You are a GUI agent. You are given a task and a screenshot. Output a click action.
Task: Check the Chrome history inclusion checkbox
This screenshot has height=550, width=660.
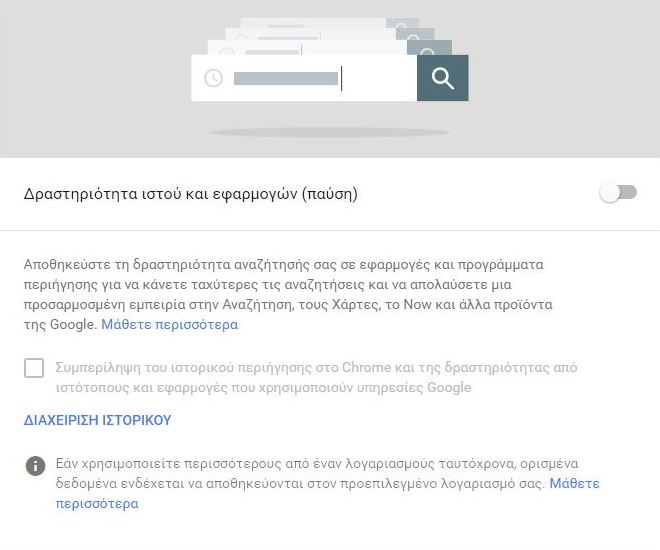pos(34,368)
